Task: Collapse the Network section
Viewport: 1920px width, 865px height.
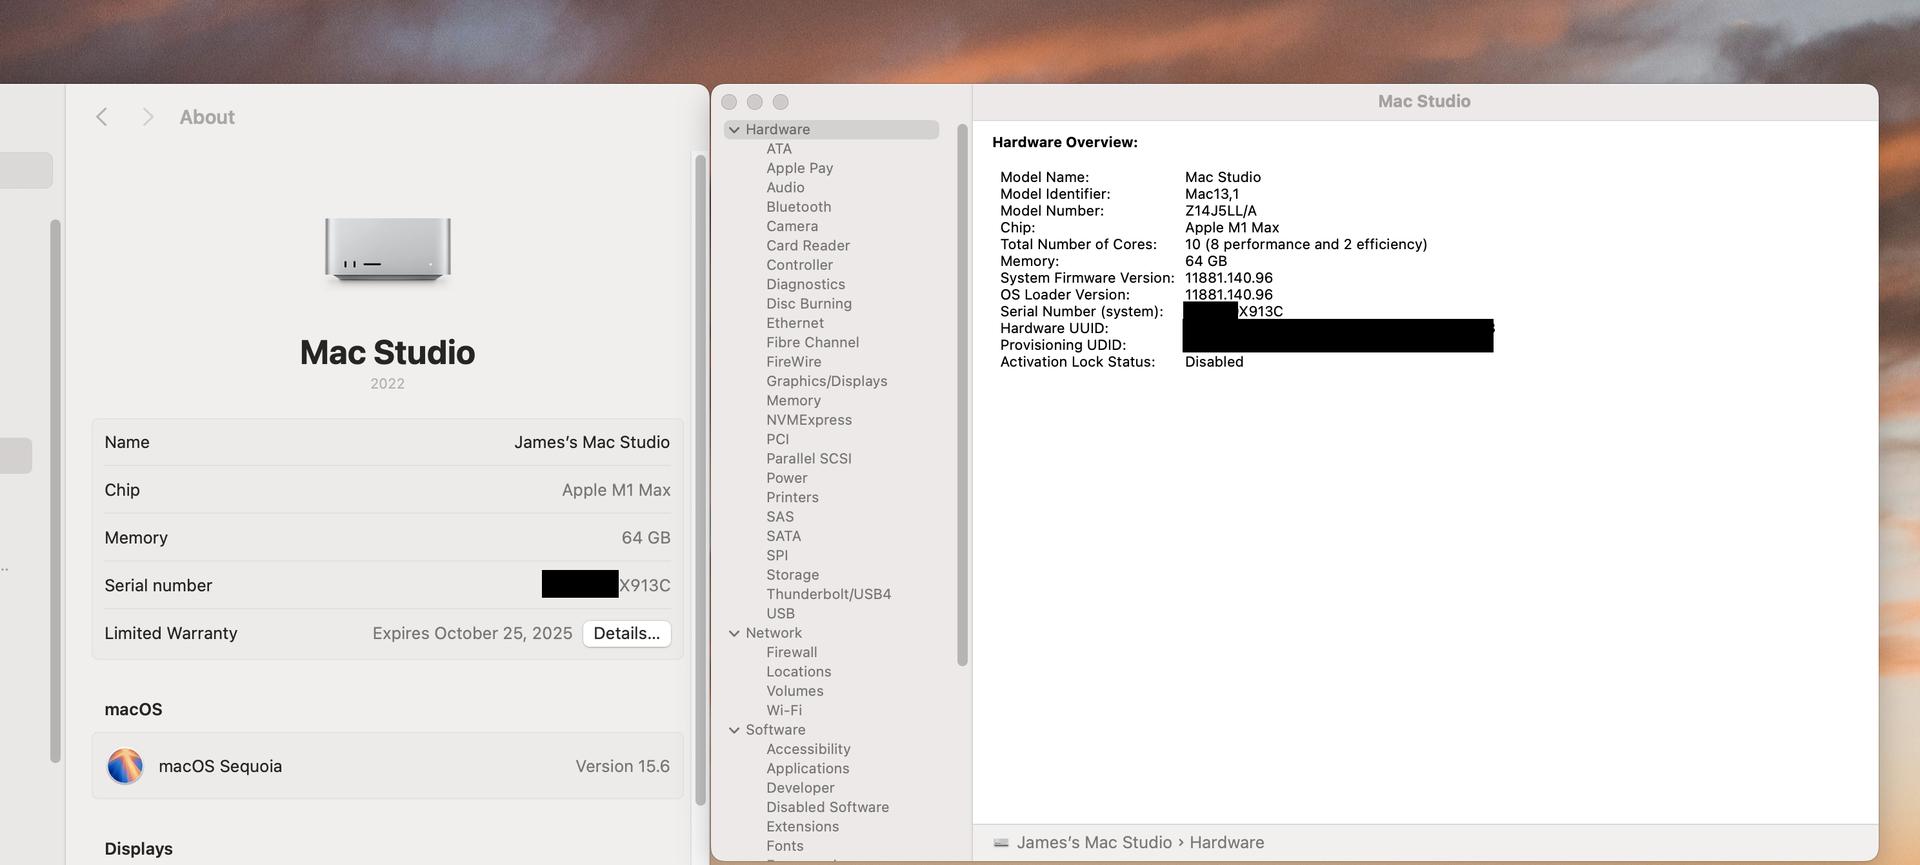Action: click(x=734, y=633)
